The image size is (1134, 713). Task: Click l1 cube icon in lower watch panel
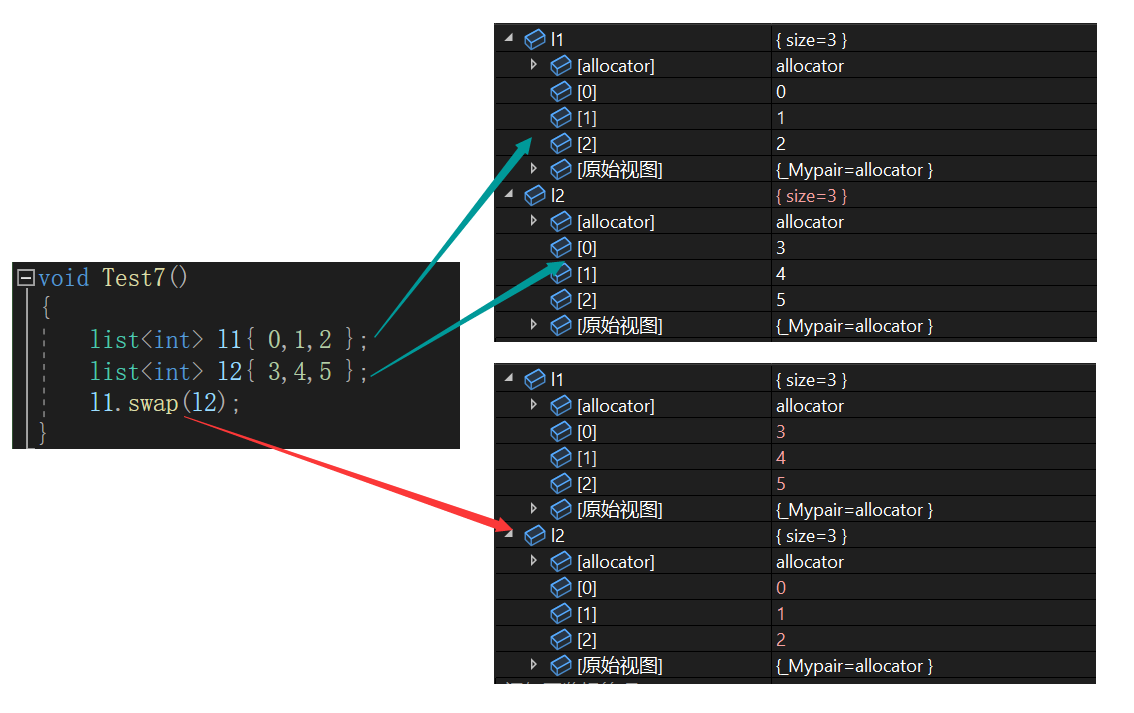point(535,379)
